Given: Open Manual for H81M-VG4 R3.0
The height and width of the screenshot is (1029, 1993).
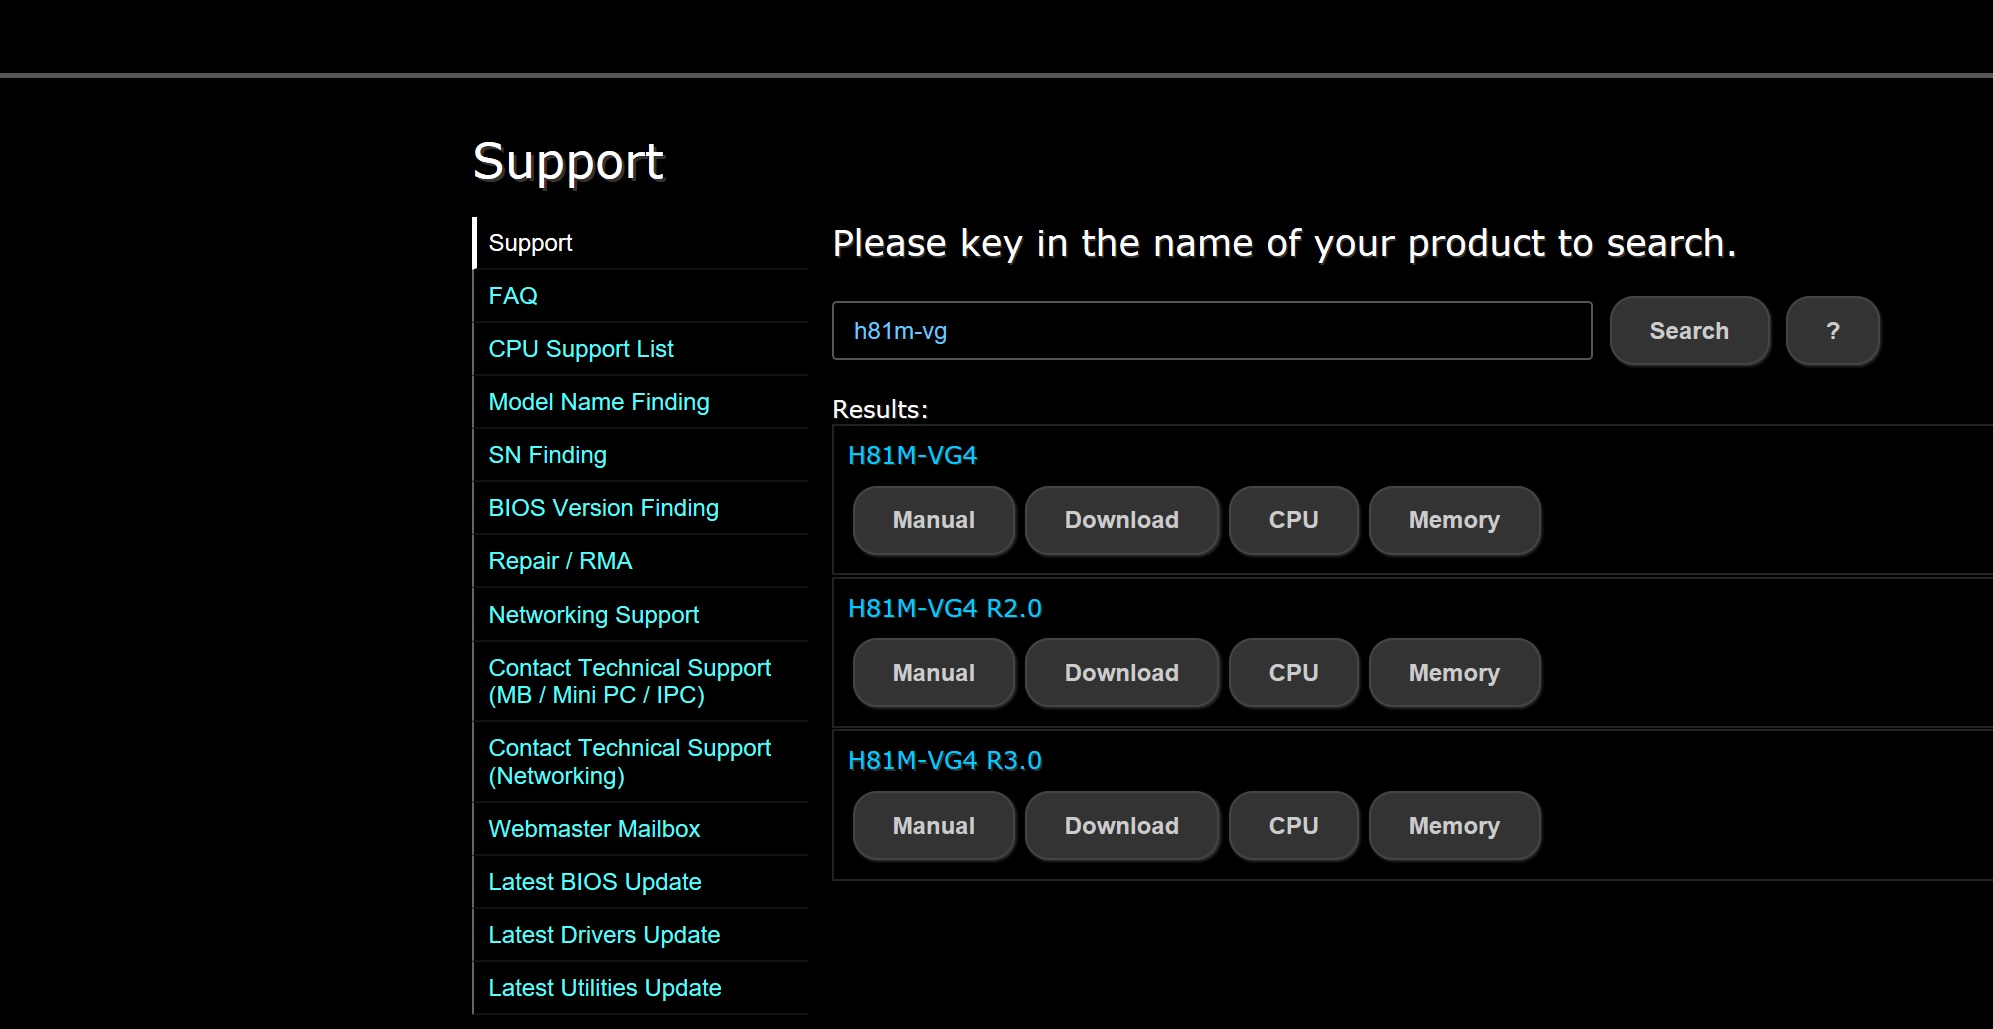Looking at the screenshot, I should pos(934,826).
